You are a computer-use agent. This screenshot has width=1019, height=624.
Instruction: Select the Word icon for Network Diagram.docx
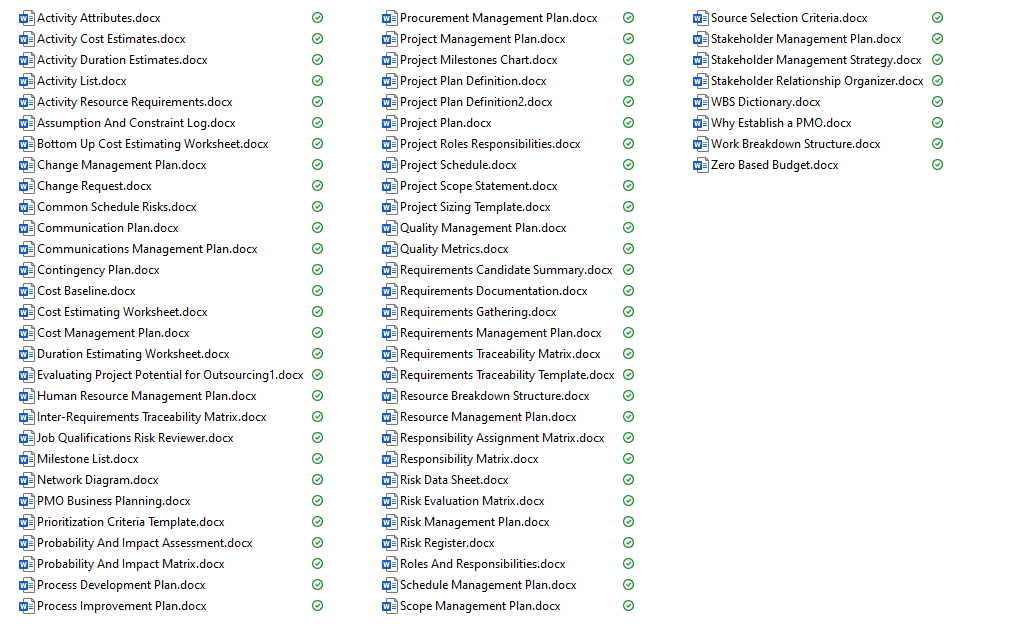[x=27, y=480]
